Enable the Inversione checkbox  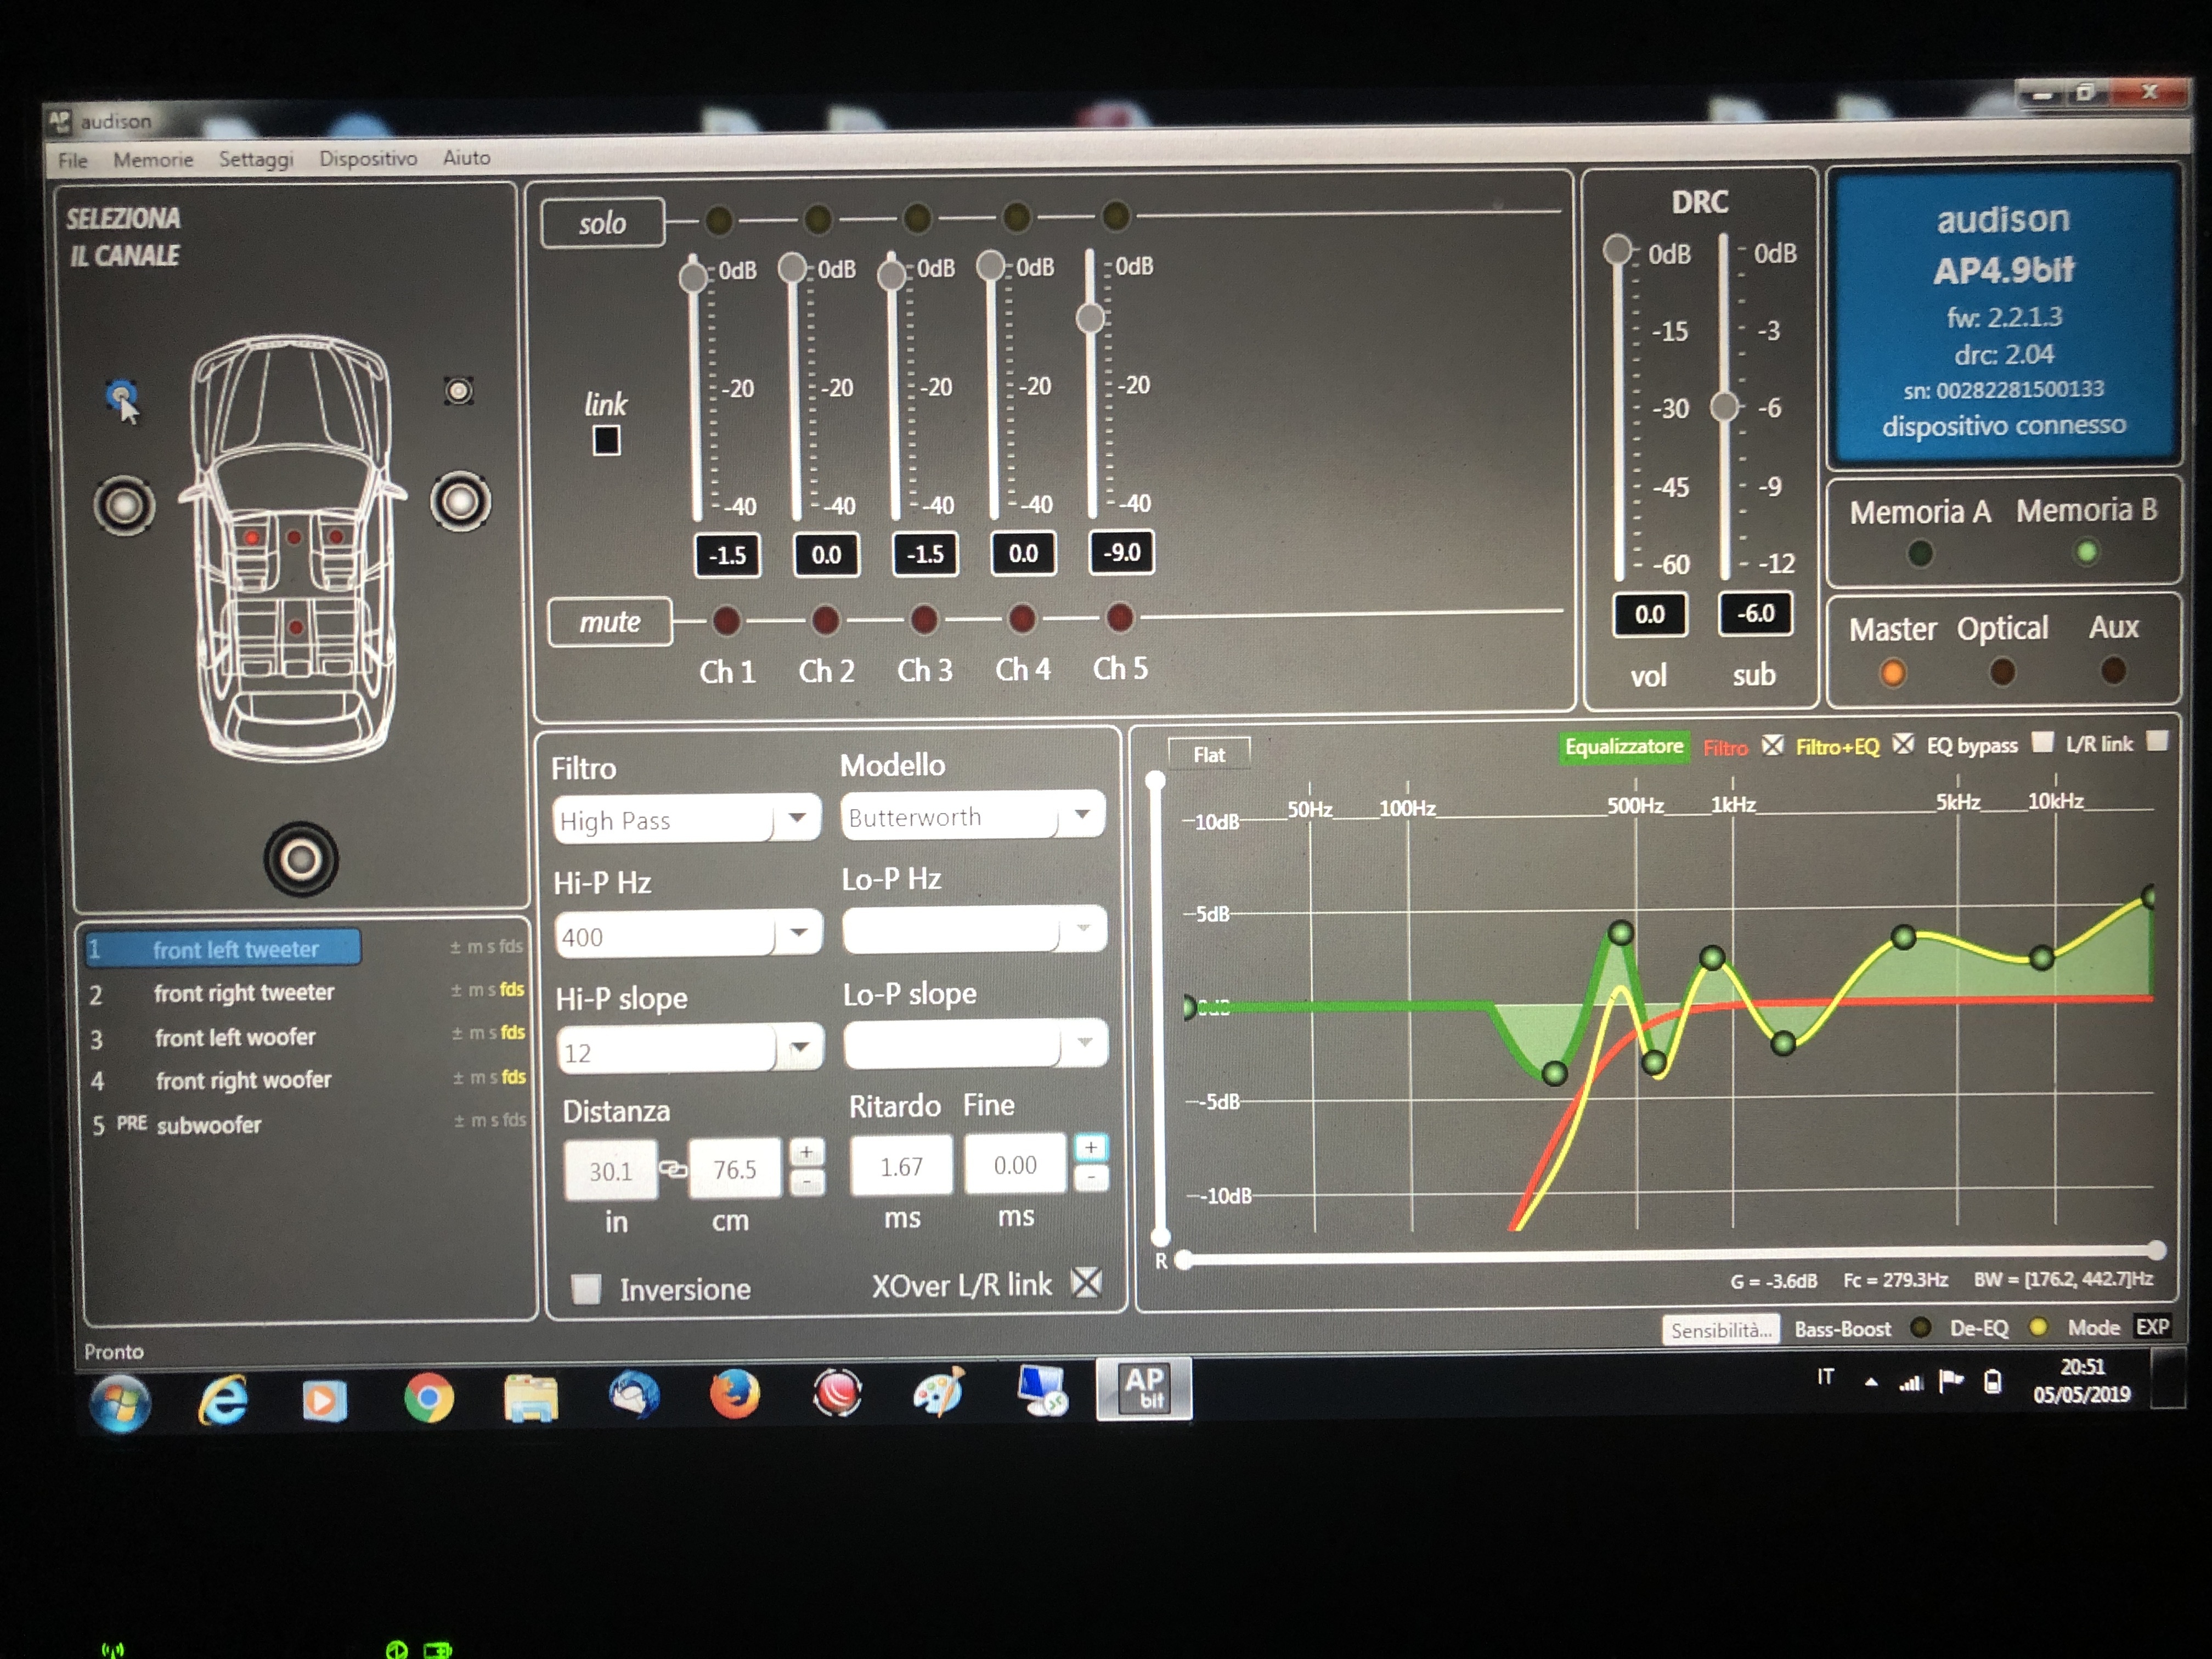(x=586, y=1289)
